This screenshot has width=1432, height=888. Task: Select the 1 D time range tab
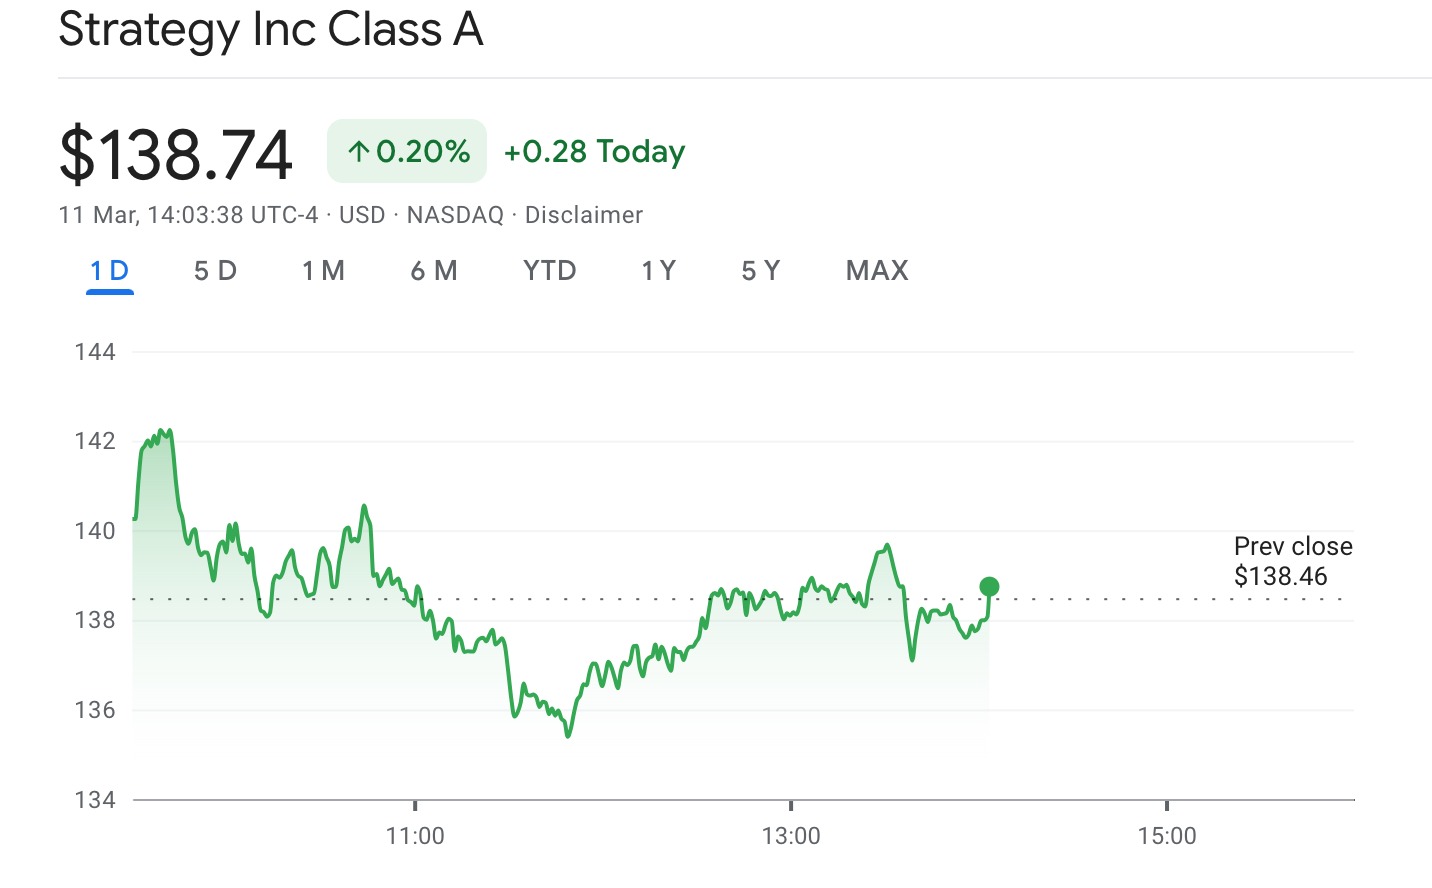pyautogui.click(x=110, y=271)
